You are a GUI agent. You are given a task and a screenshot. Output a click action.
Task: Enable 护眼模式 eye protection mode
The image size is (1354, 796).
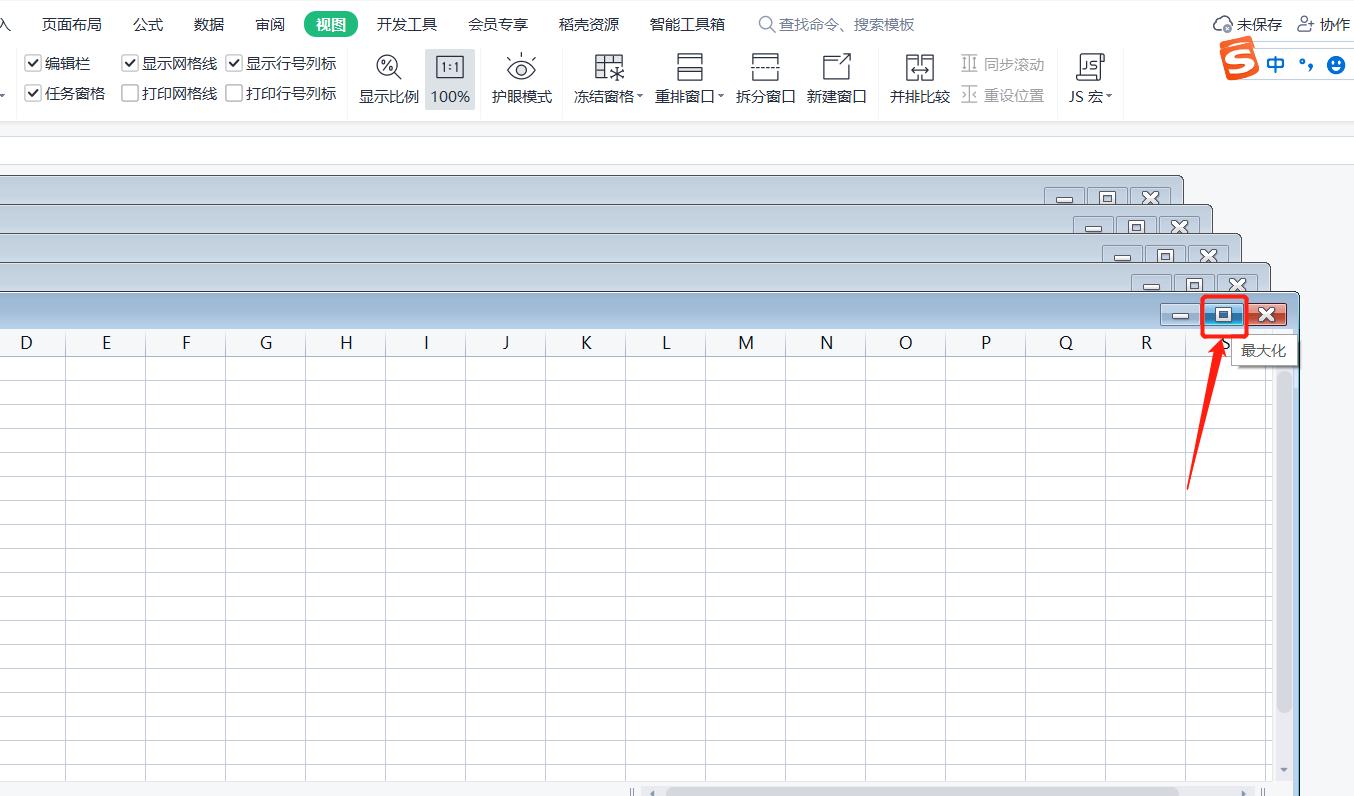[521, 68]
